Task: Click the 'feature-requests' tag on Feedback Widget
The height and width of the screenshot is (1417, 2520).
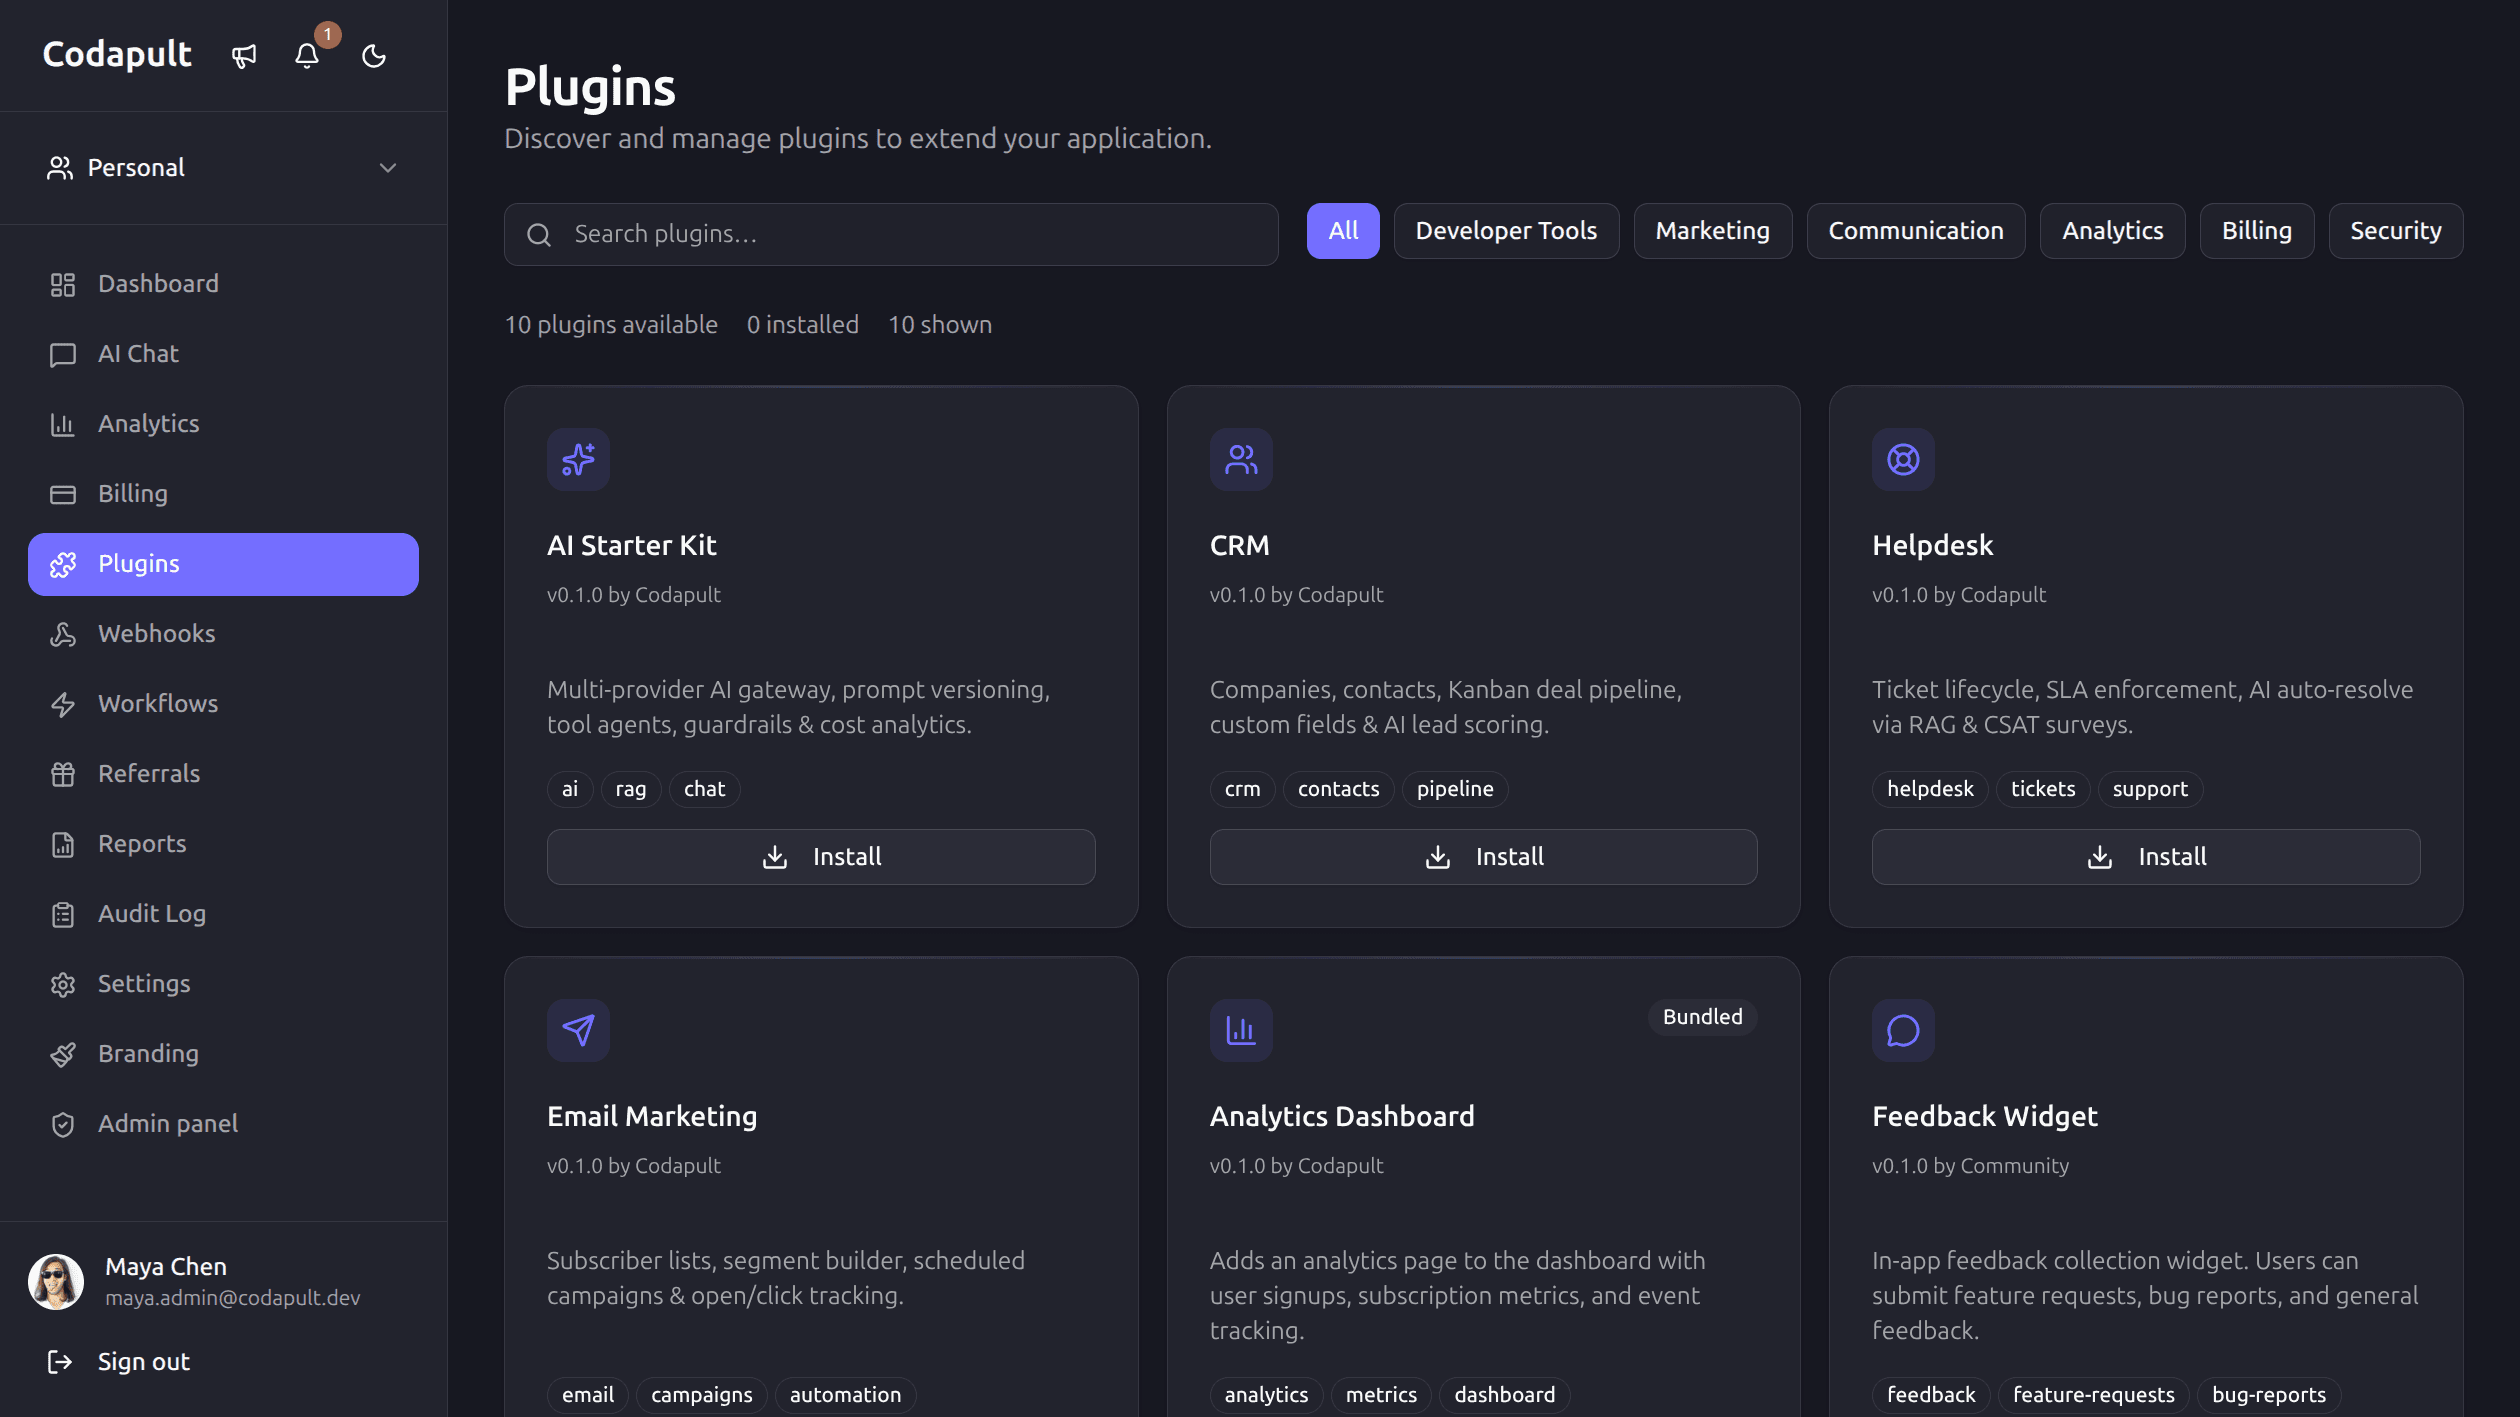Action: tap(2093, 1395)
